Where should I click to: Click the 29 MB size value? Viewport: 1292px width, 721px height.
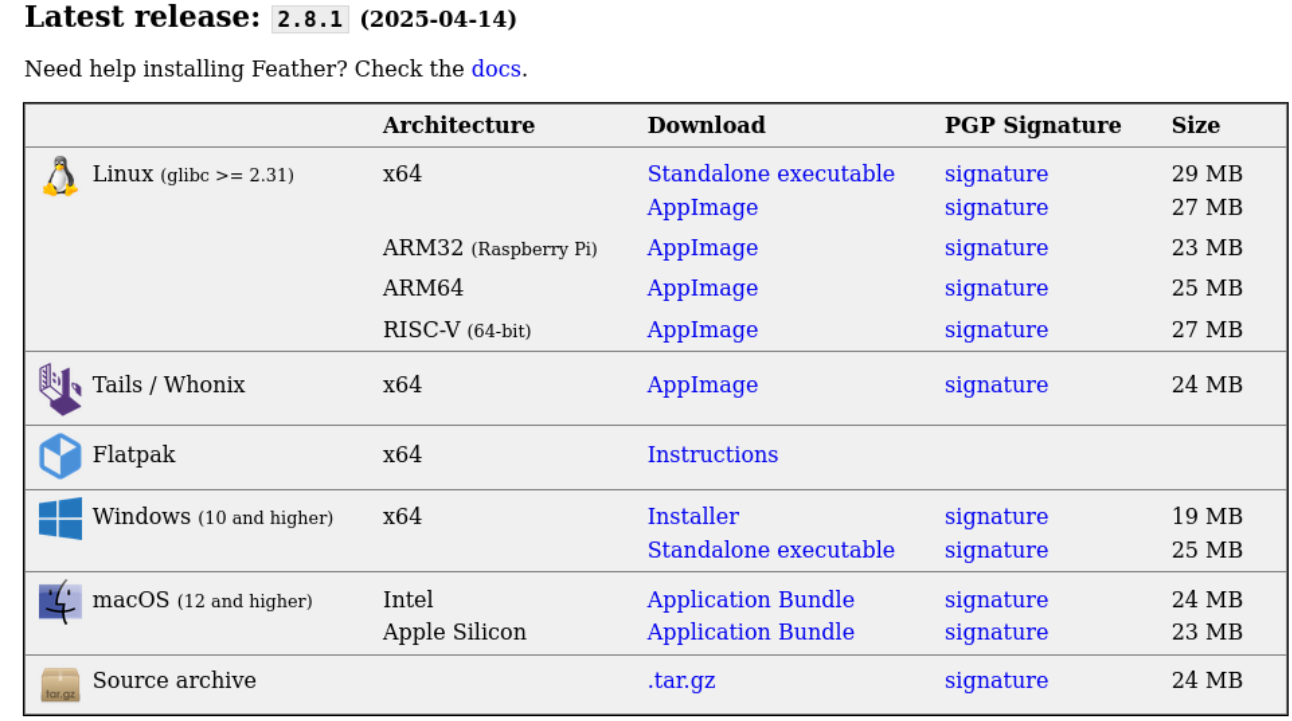point(1207,174)
